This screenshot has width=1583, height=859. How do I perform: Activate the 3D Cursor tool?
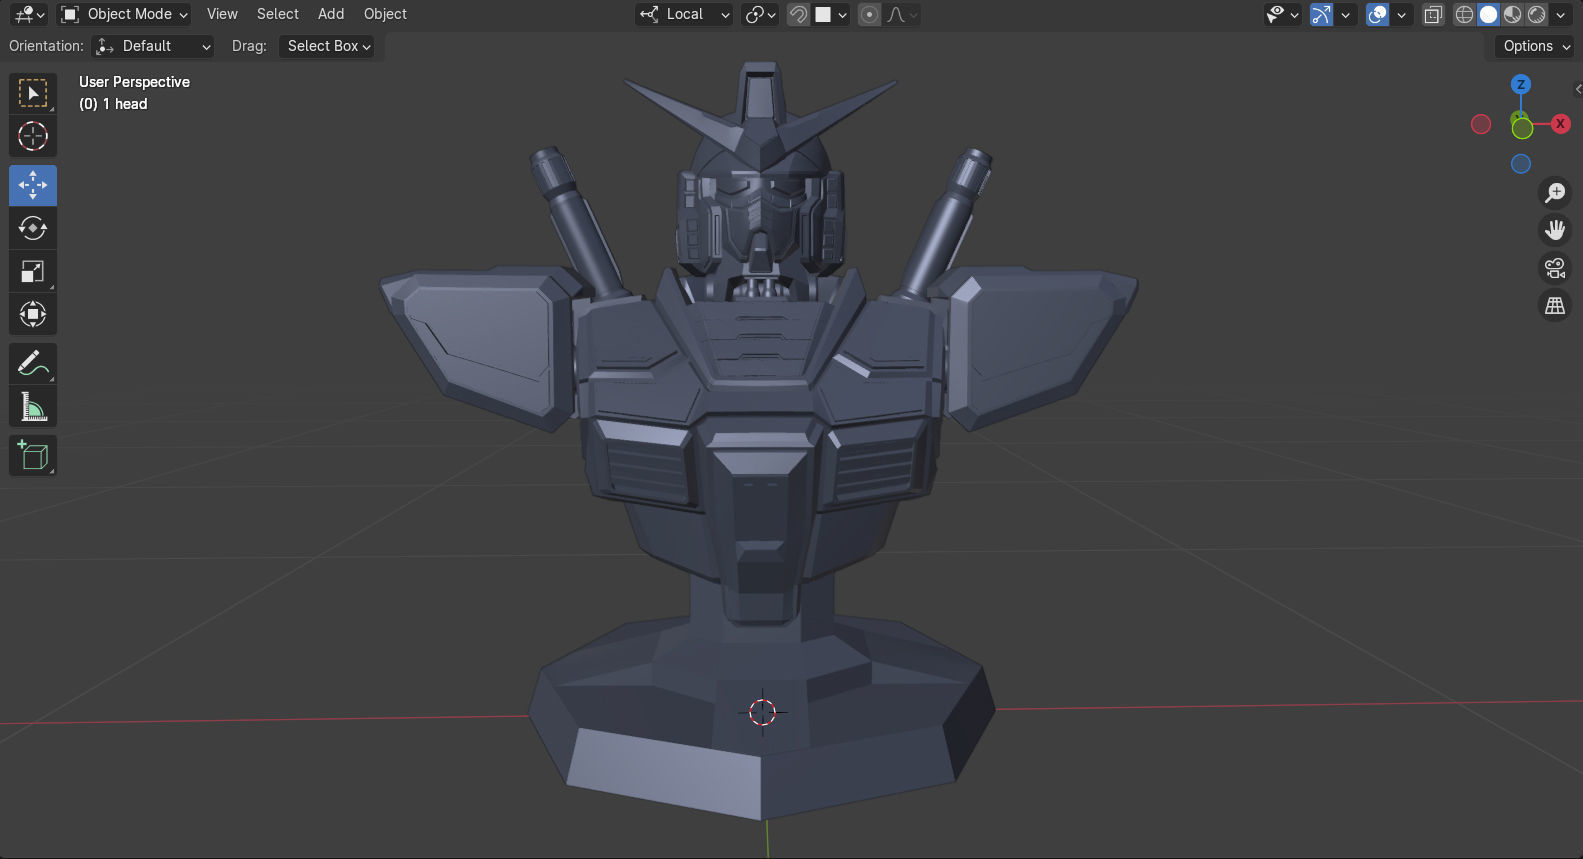[x=33, y=136]
